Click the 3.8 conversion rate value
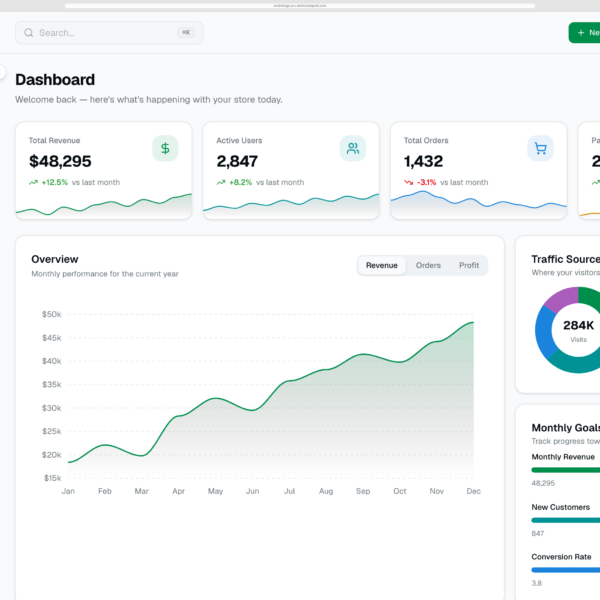 coord(536,583)
